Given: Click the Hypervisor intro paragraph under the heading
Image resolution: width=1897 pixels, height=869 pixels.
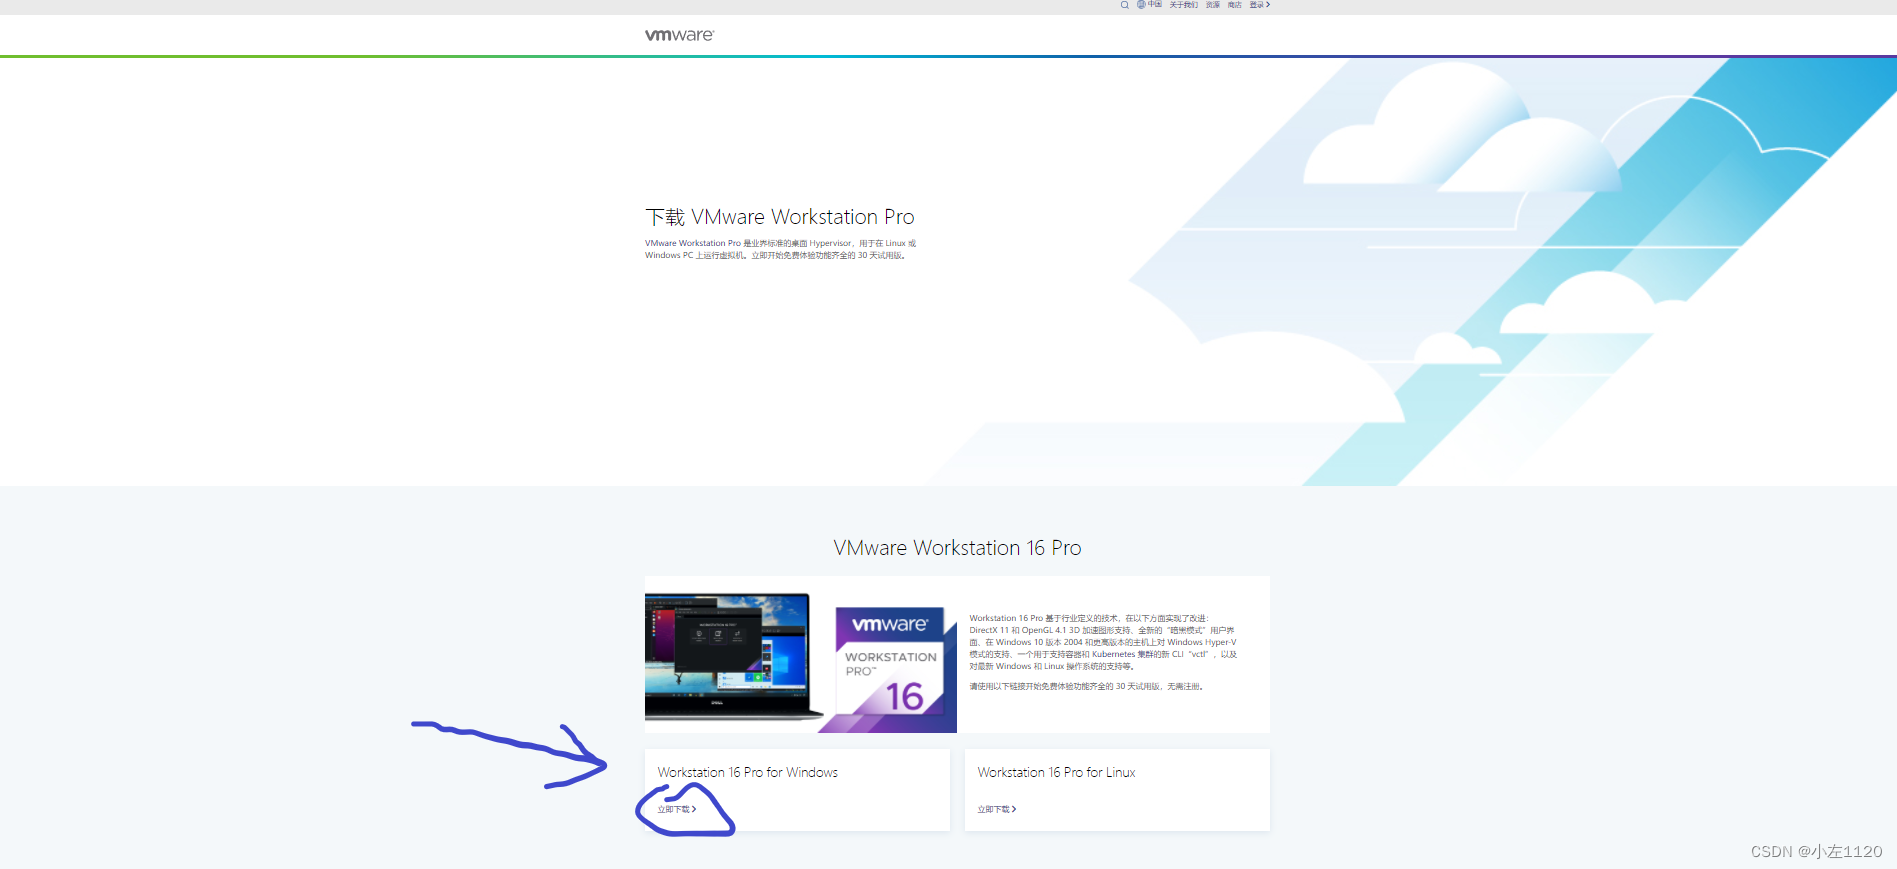Looking at the screenshot, I should point(780,249).
